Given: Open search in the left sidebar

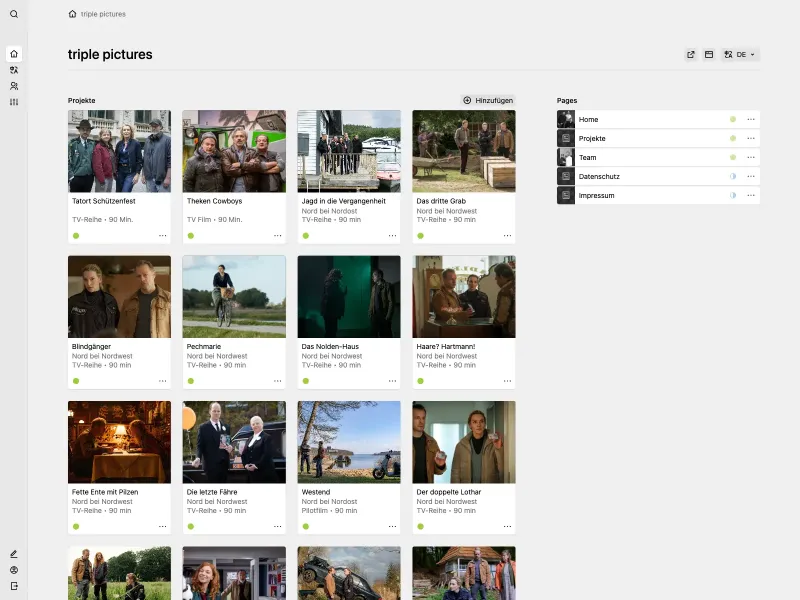Looking at the screenshot, I should 14,14.
